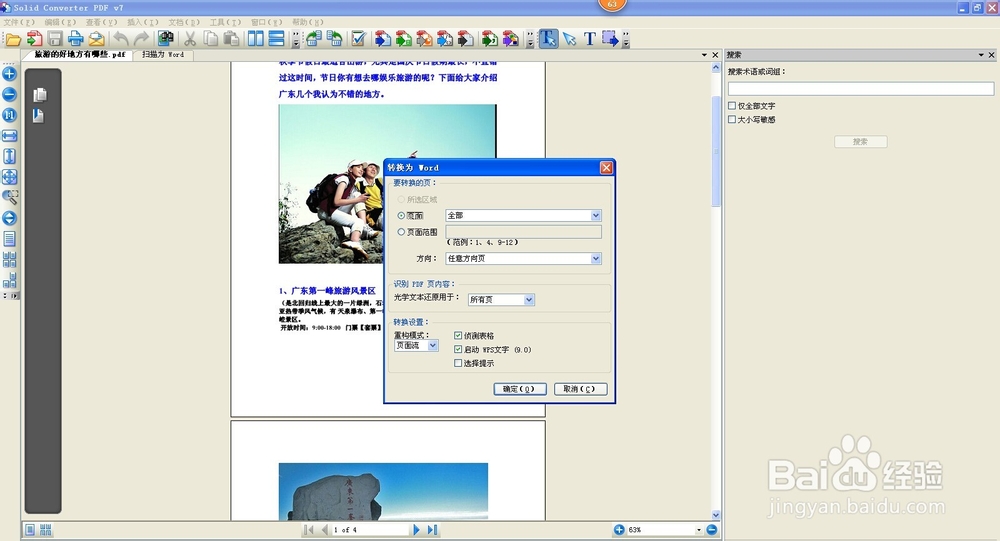The height and width of the screenshot is (541, 1000).
Task: Open the 编辑 menu
Action: click(61, 22)
